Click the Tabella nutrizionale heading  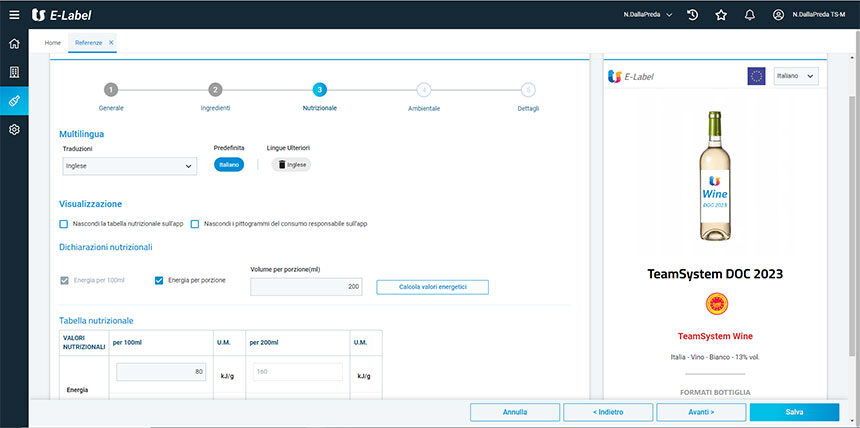[x=97, y=320]
